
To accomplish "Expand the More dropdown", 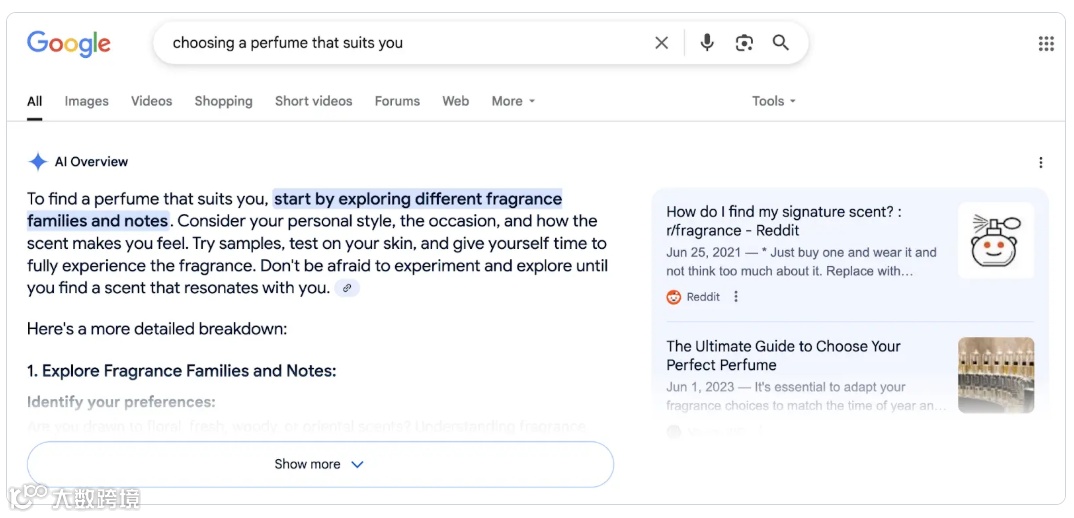I will (x=513, y=101).
